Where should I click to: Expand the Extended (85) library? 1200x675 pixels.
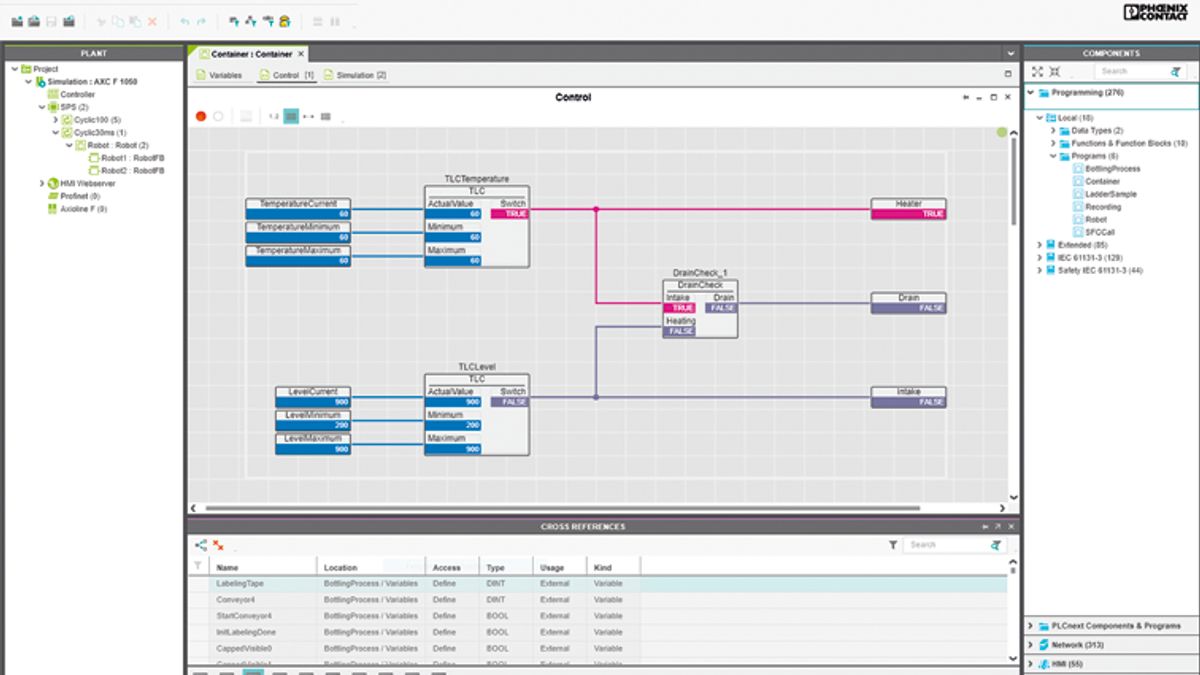click(1040, 245)
